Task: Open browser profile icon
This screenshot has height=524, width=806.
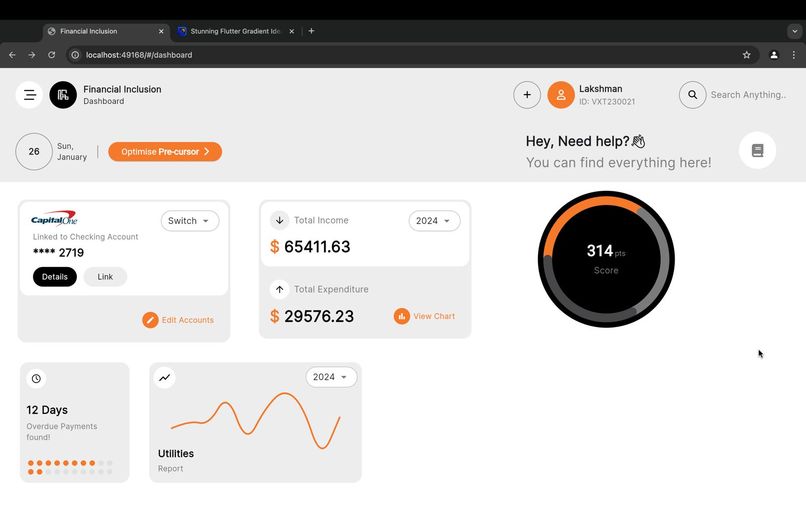Action: click(774, 55)
